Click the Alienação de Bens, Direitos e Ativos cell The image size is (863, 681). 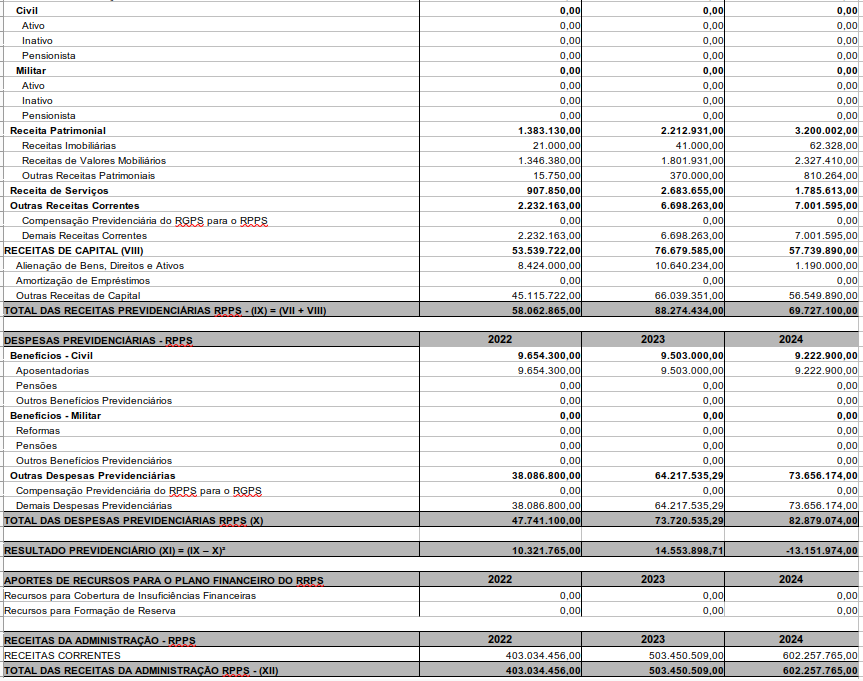[100, 265]
